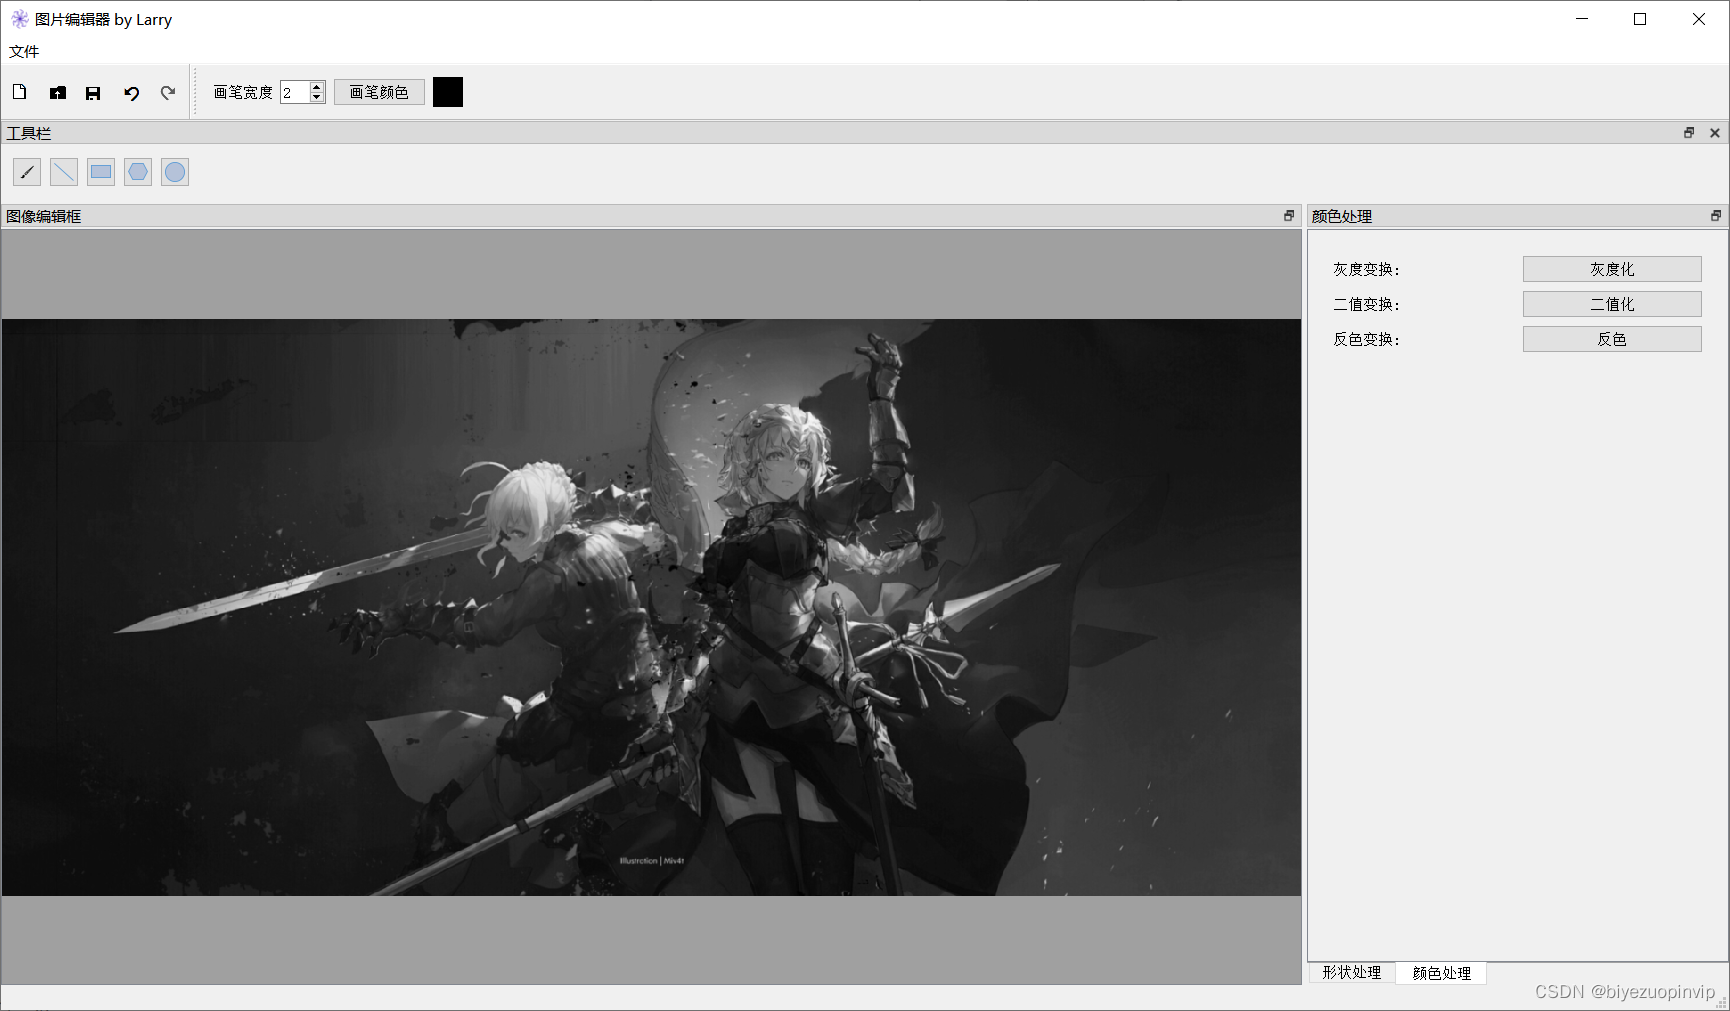Select the rectangle shape tool

click(x=101, y=172)
